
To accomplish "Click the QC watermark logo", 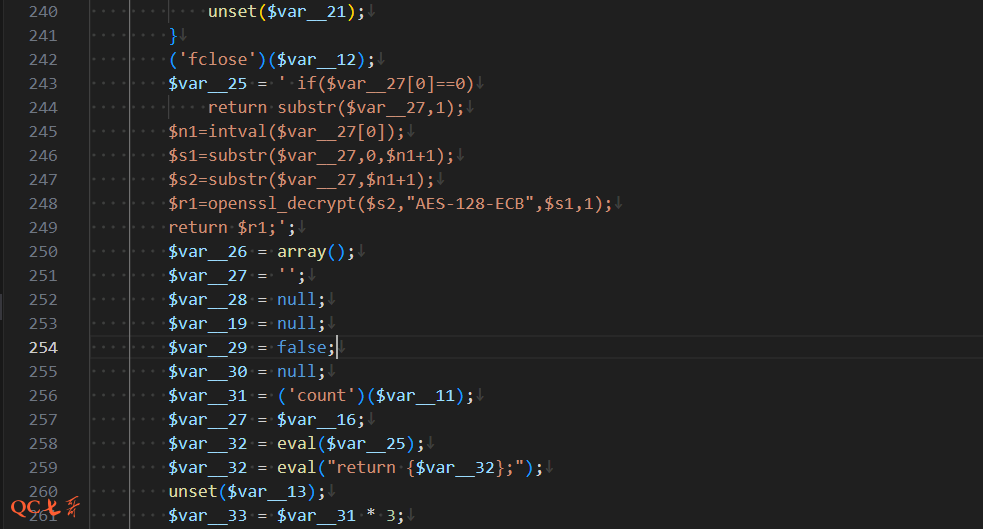I will click(x=45, y=508).
